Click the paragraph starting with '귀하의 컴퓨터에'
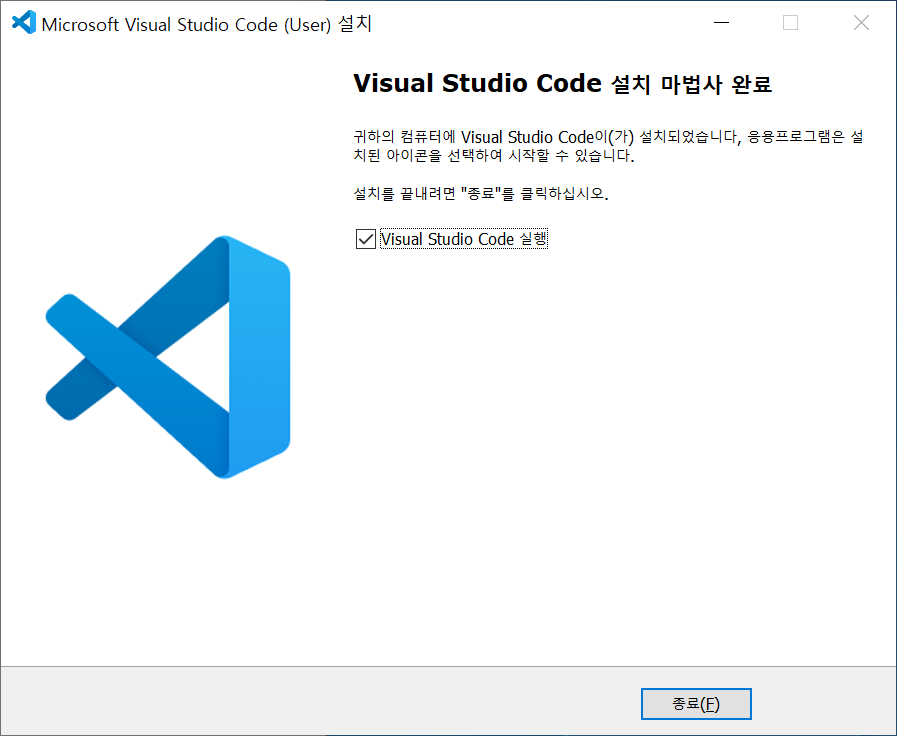Viewport: 897px width, 736px height. pos(608,146)
